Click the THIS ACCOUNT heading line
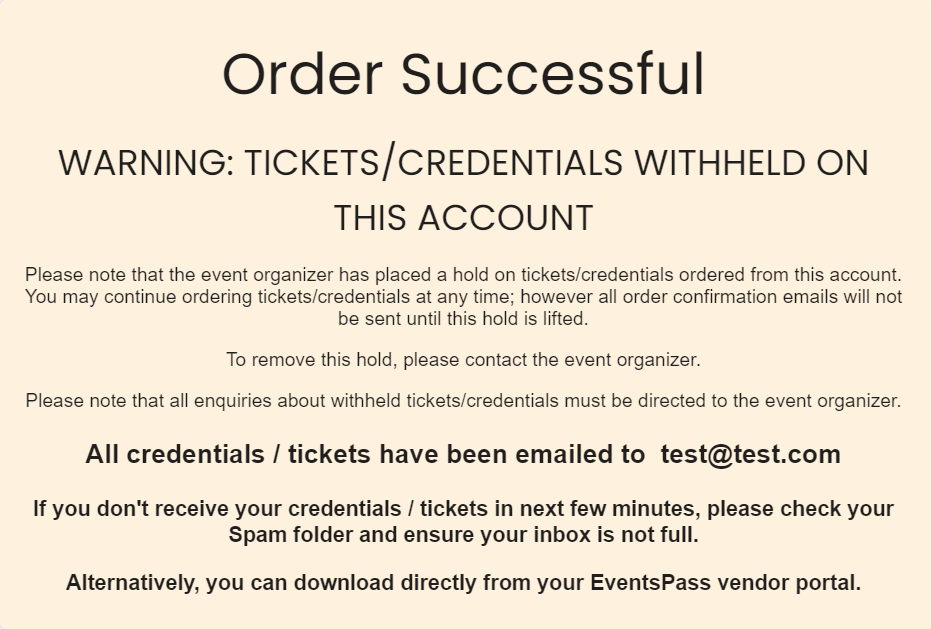This screenshot has width=931, height=629. tap(463, 217)
